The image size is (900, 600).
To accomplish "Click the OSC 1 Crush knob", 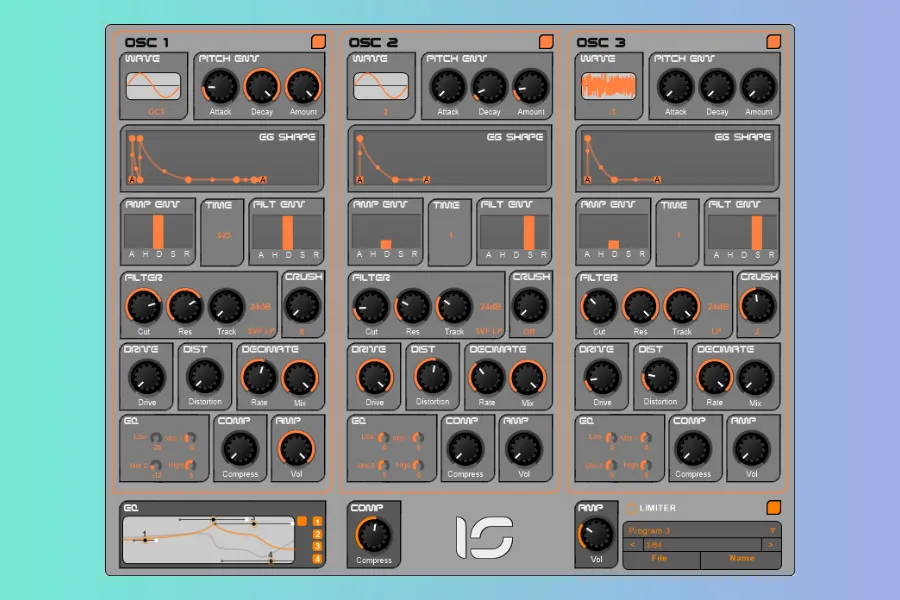I will (302, 304).
